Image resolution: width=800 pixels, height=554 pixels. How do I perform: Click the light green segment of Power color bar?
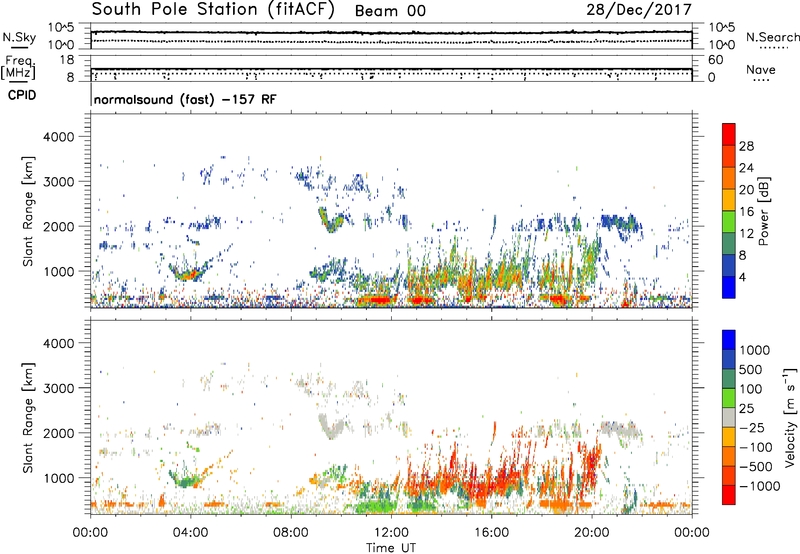pos(729,221)
